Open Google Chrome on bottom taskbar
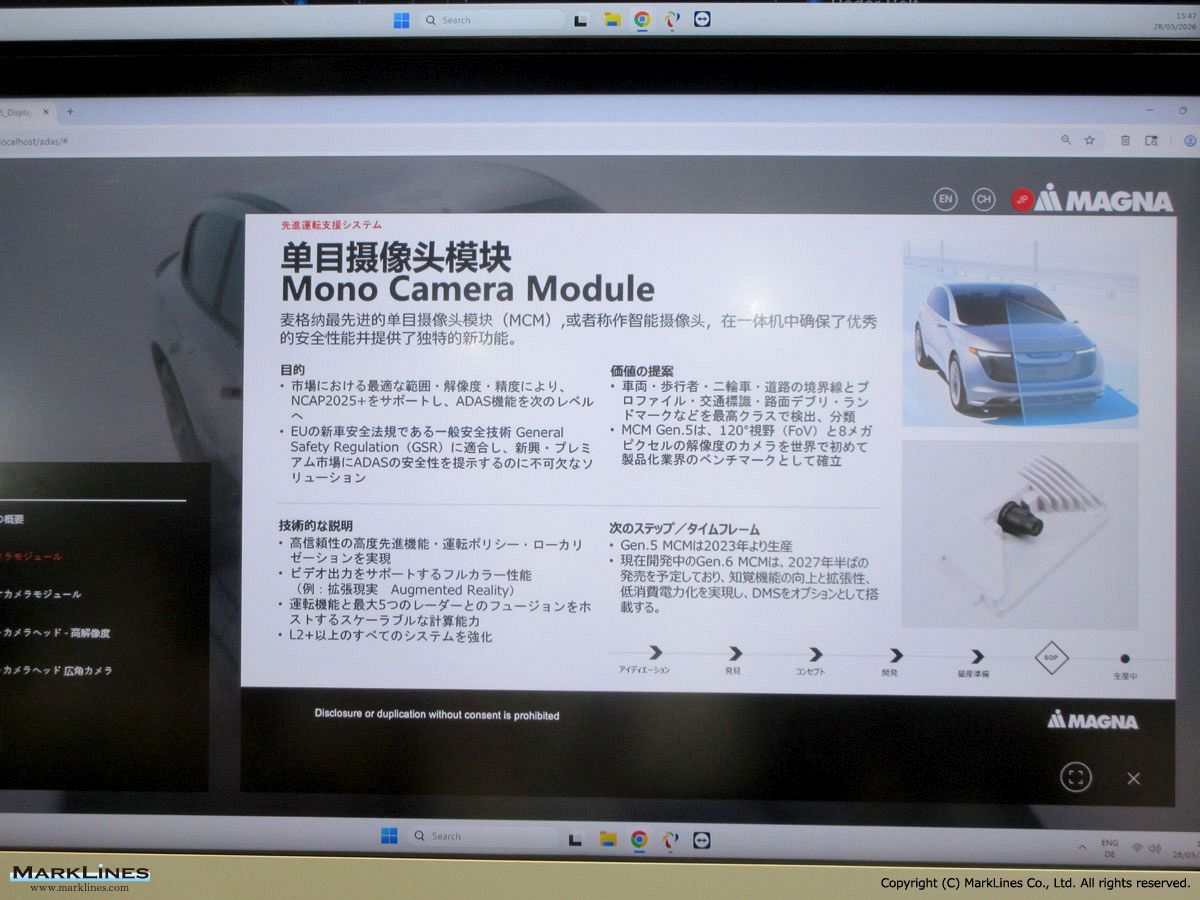The width and height of the screenshot is (1200, 900). (x=639, y=839)
